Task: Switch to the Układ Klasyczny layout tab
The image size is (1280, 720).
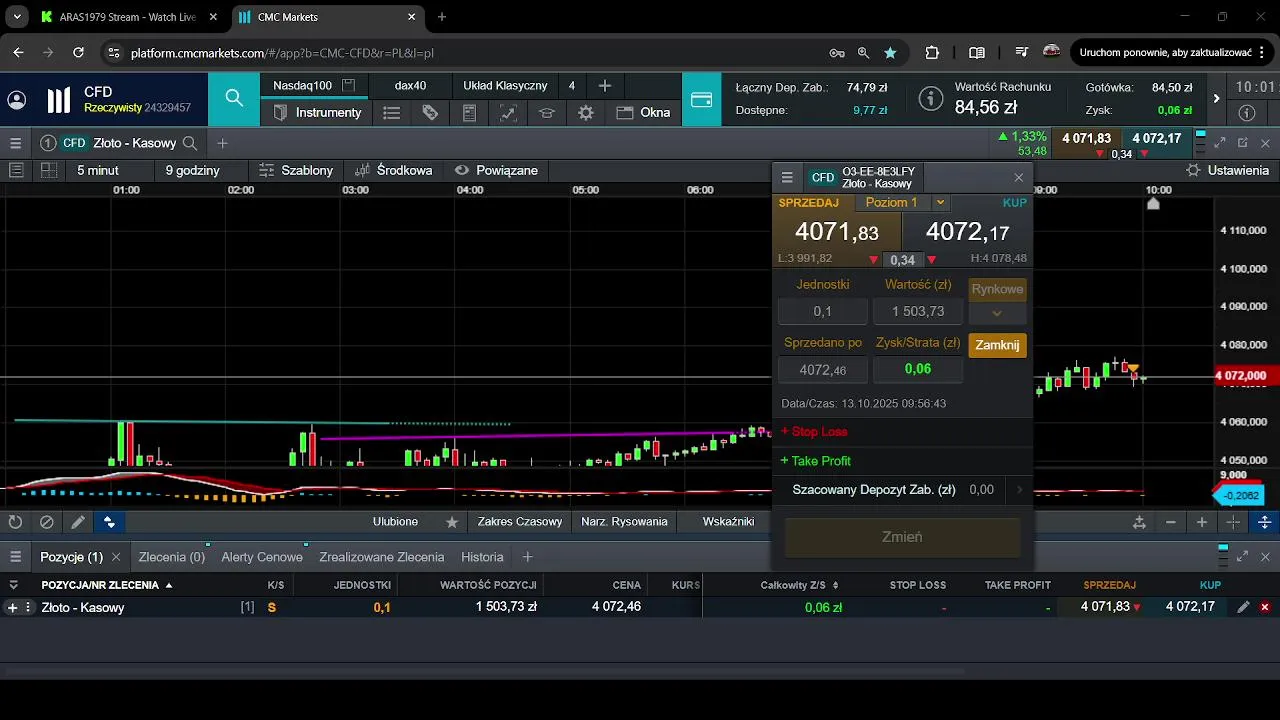Action: pyautogui.click(x=505, y=86)
